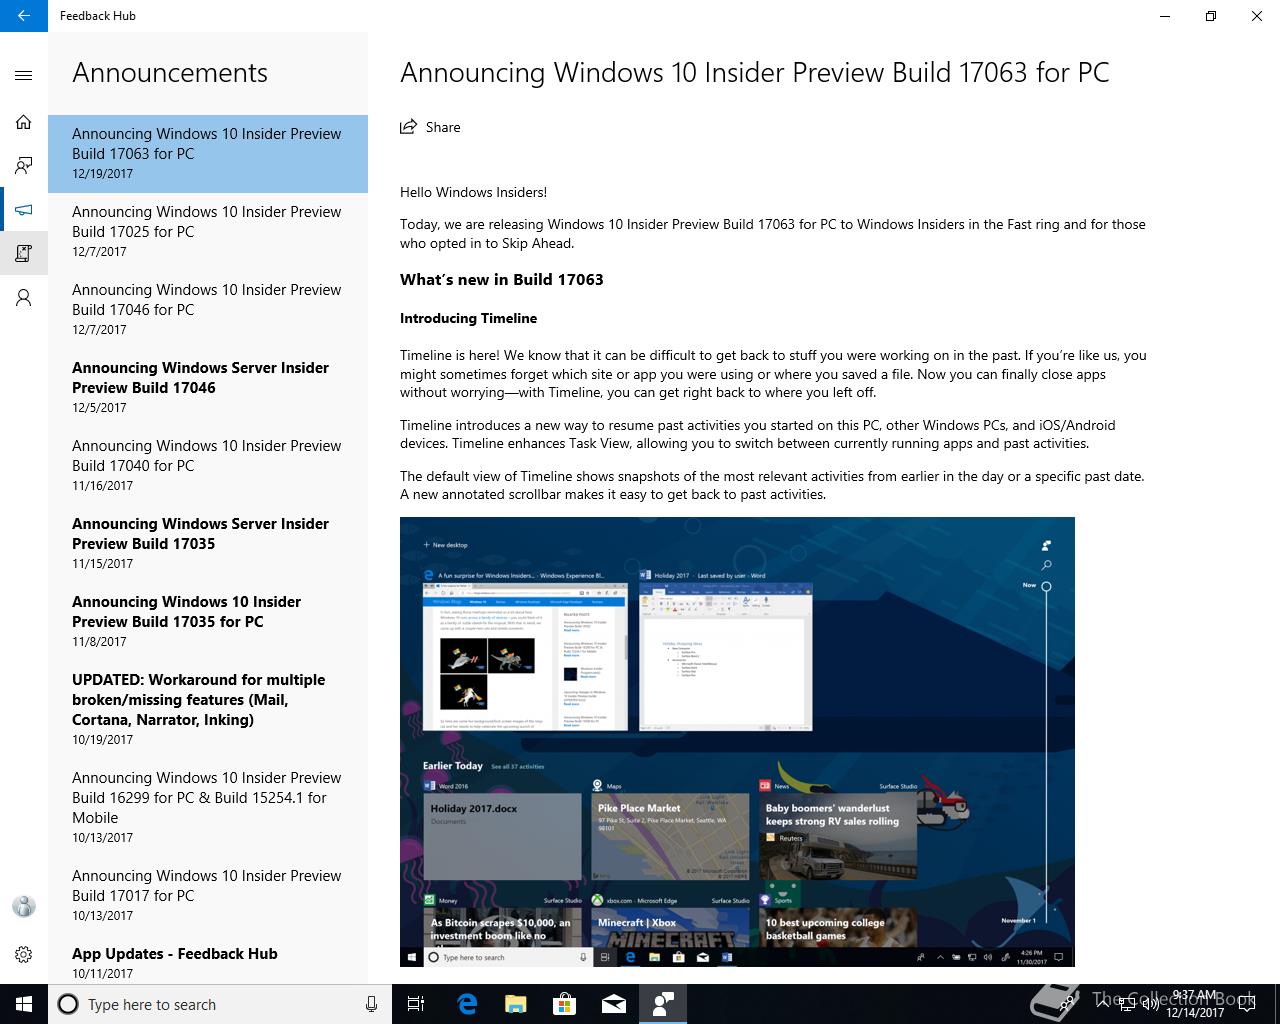The height and width of the screenshot is (1024, 1280).
Task: Launch Microsoft Edge from taskbar
Action: tap(467, 1004)
